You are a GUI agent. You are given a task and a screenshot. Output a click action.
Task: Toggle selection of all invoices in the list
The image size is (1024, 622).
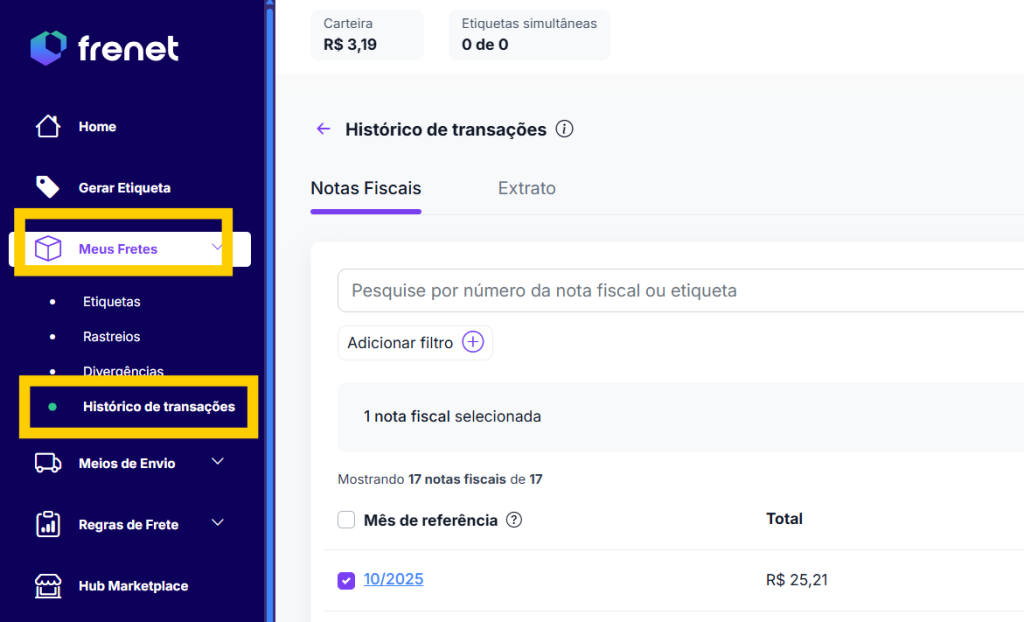tap(346, 520)
